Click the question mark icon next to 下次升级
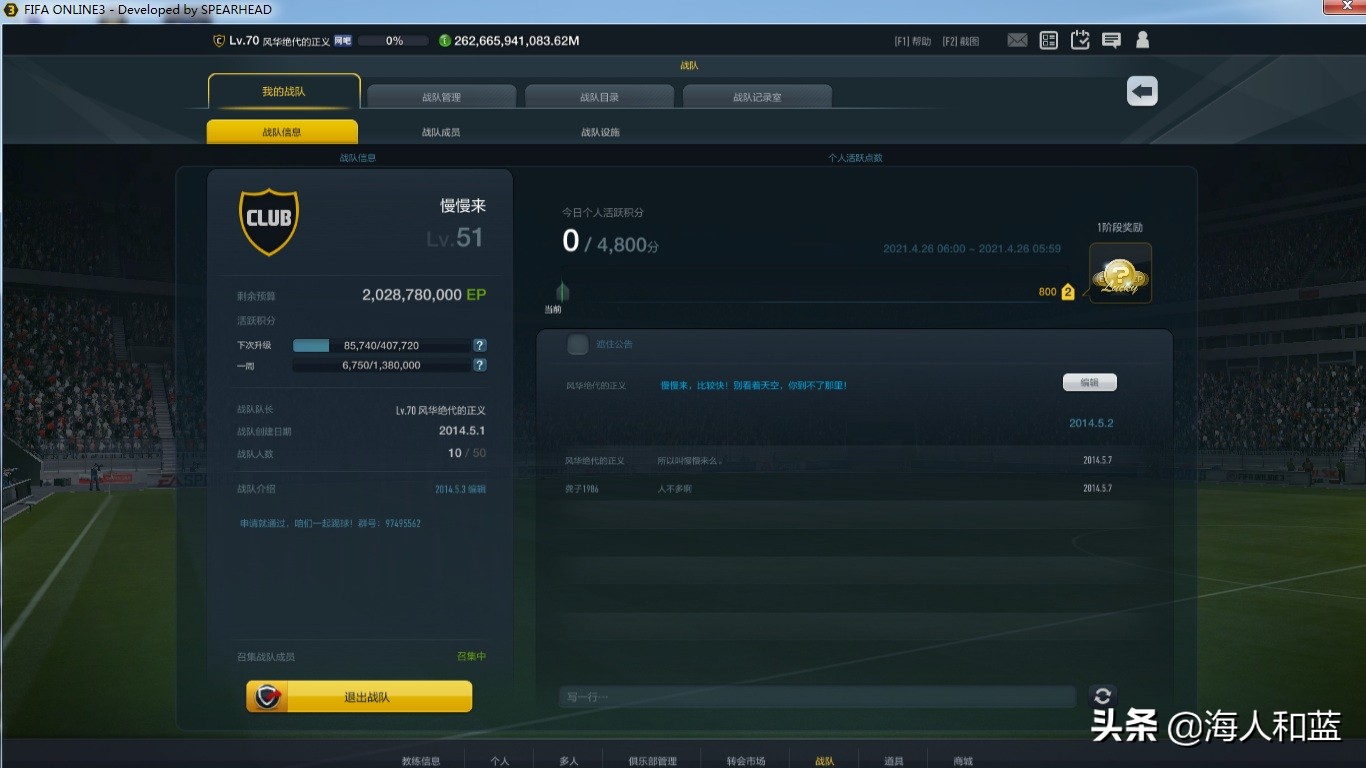The image size is (1366, 768). 479,345
